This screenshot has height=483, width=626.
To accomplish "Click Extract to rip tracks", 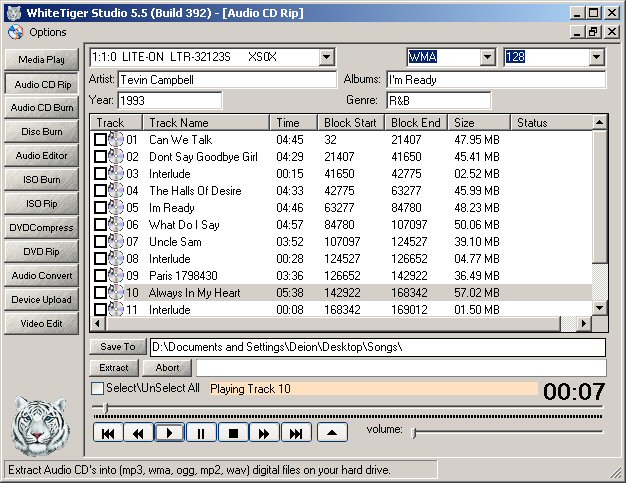I will pyautogui.click(x=114, y=368).
